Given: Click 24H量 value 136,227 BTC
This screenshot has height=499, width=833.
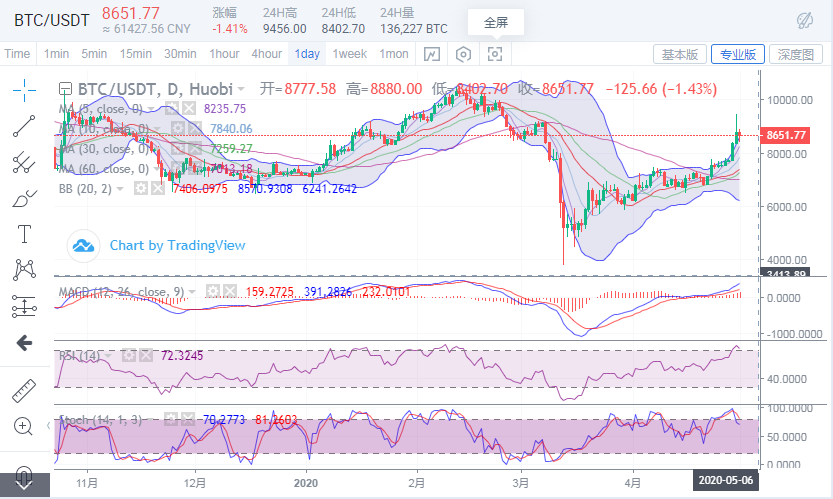Looking at the screenshot, I should [x=414, y=29].
